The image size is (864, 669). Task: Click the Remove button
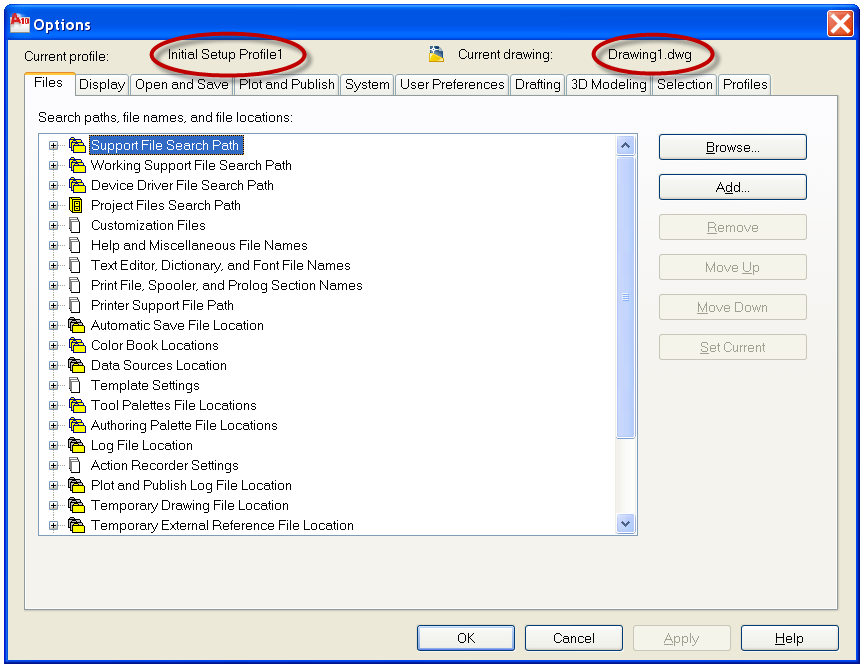click(x=733, y=228)
